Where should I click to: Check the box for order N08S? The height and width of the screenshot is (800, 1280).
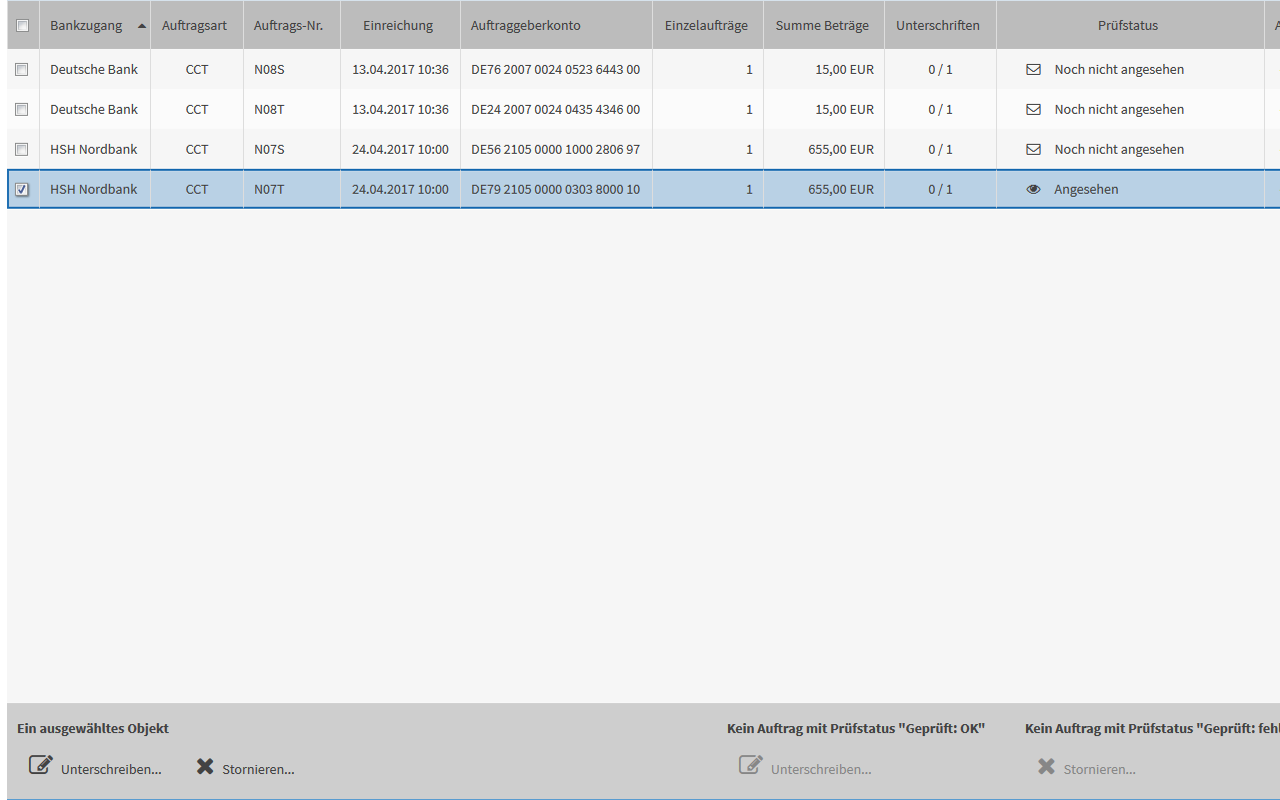click(22, 70)
